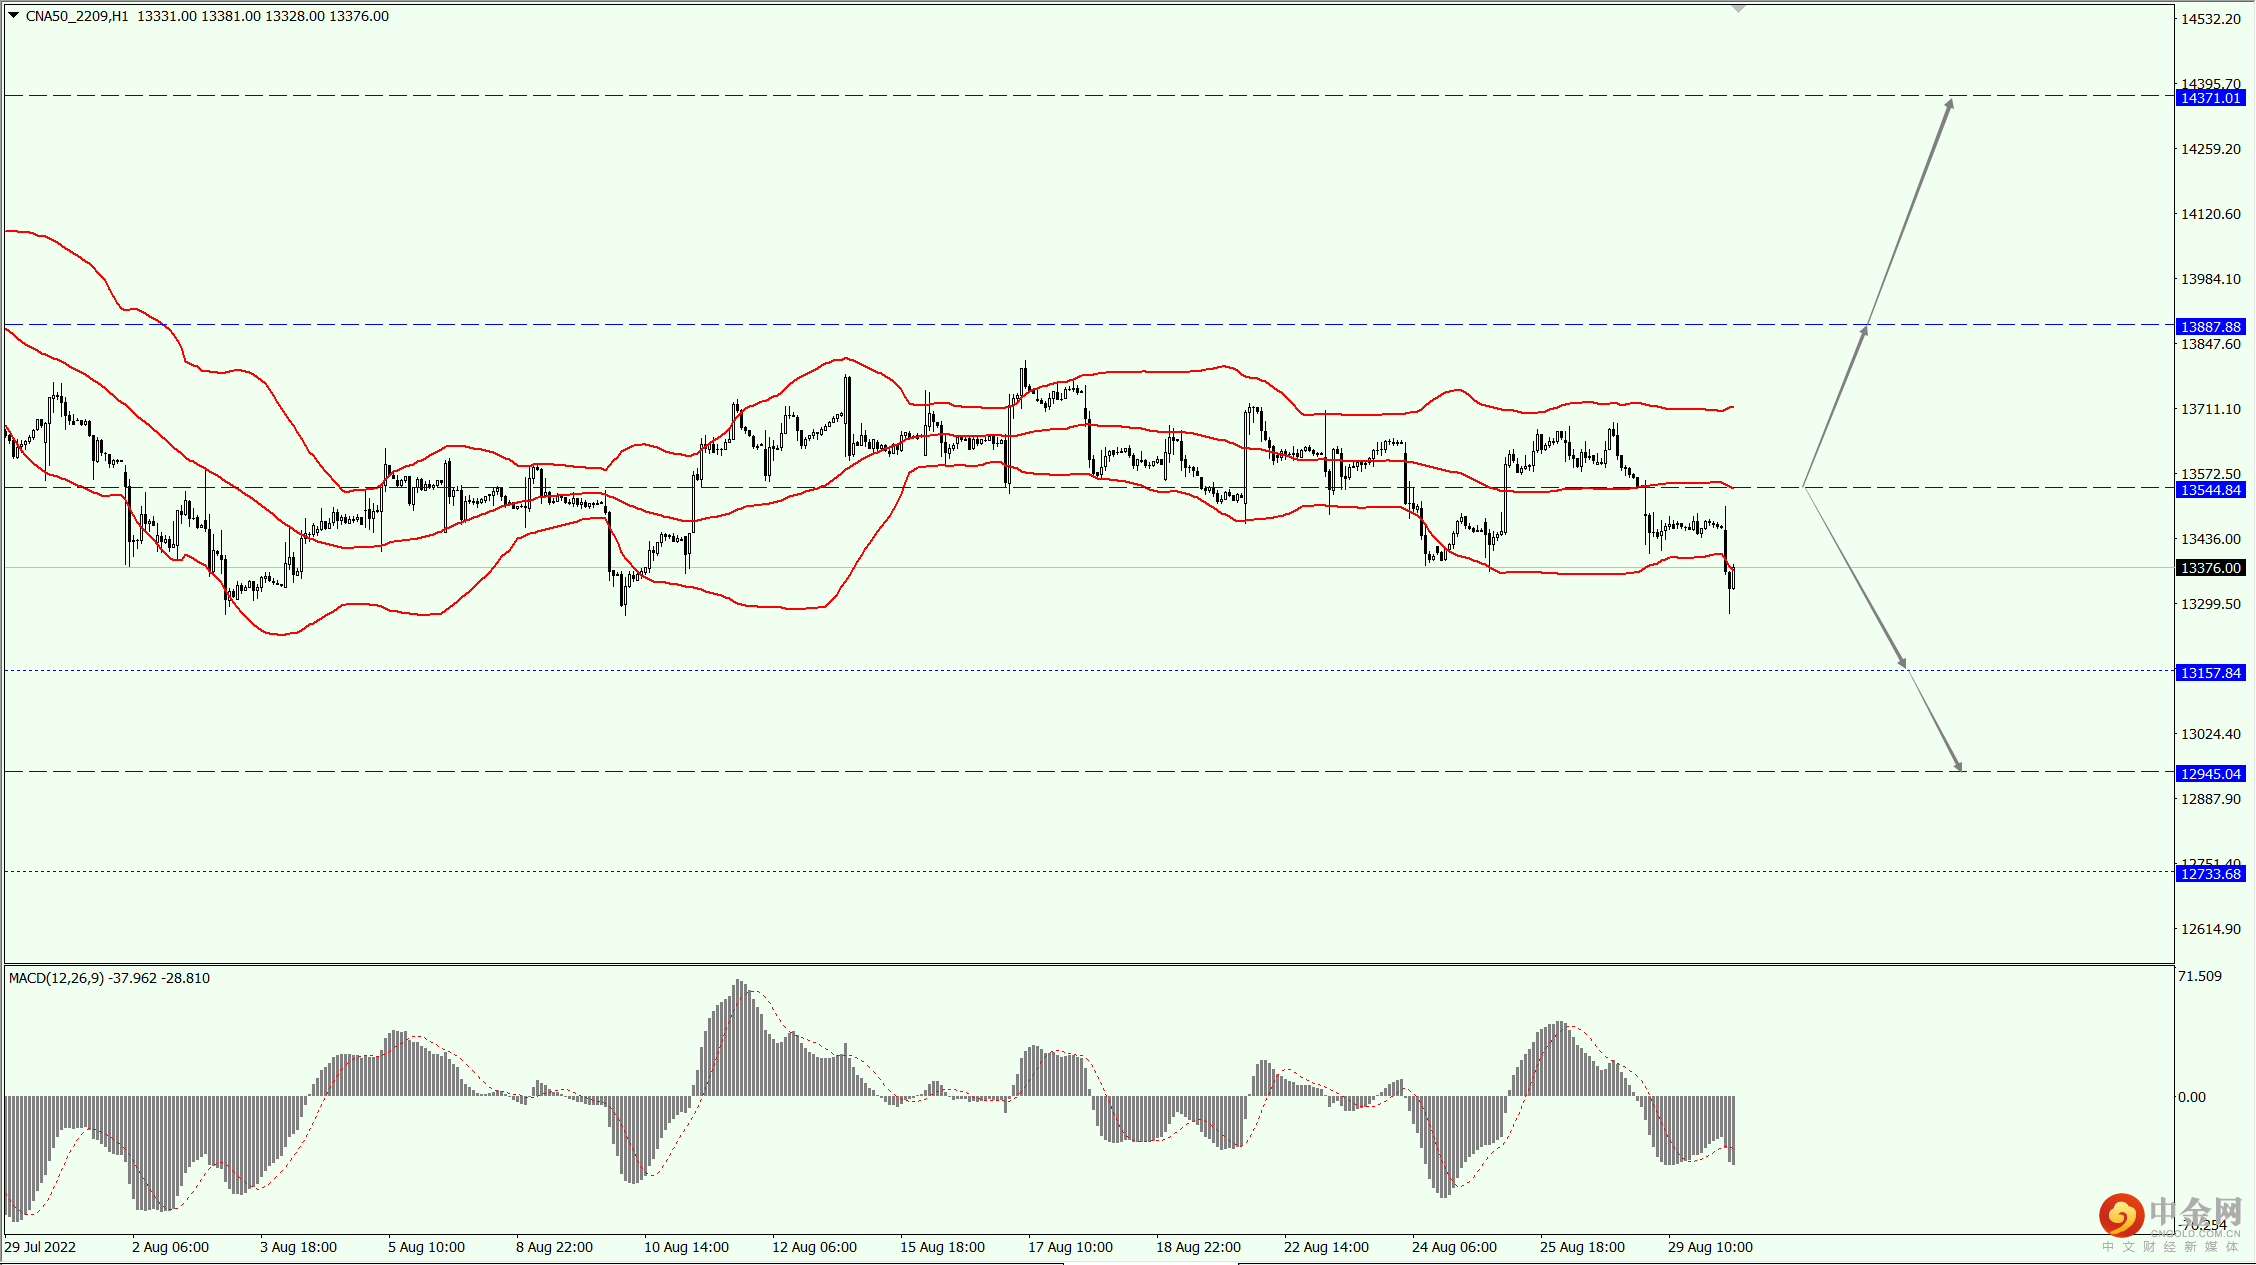2256x1265 pixels.
Task: Click the arrowhead at the 13887.88 line
Action: click(x=1864, y=331)
